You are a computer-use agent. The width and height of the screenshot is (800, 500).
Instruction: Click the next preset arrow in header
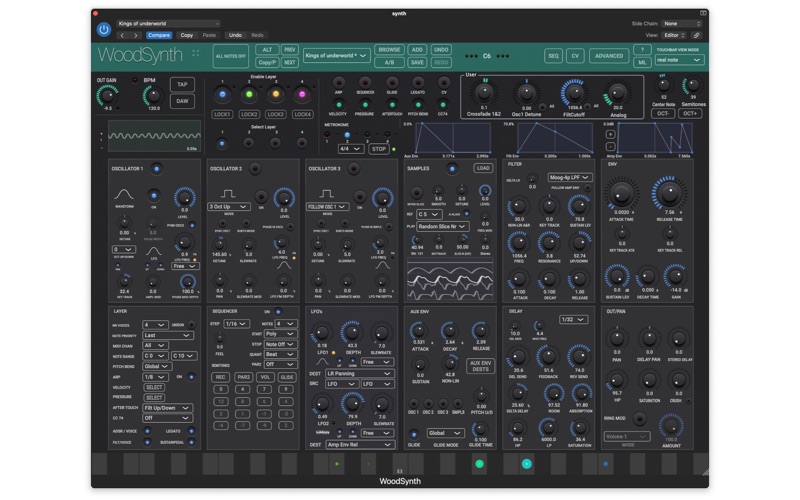136,35
